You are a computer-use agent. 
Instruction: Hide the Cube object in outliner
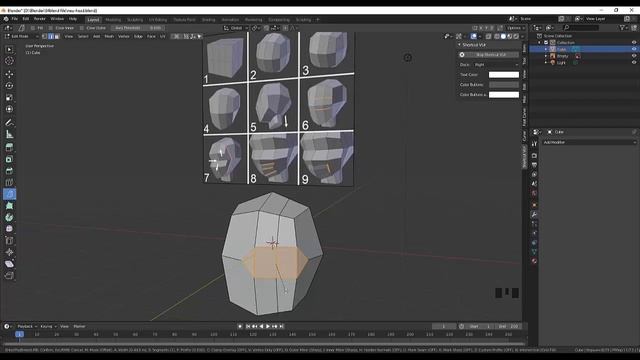tap(634, 49)
